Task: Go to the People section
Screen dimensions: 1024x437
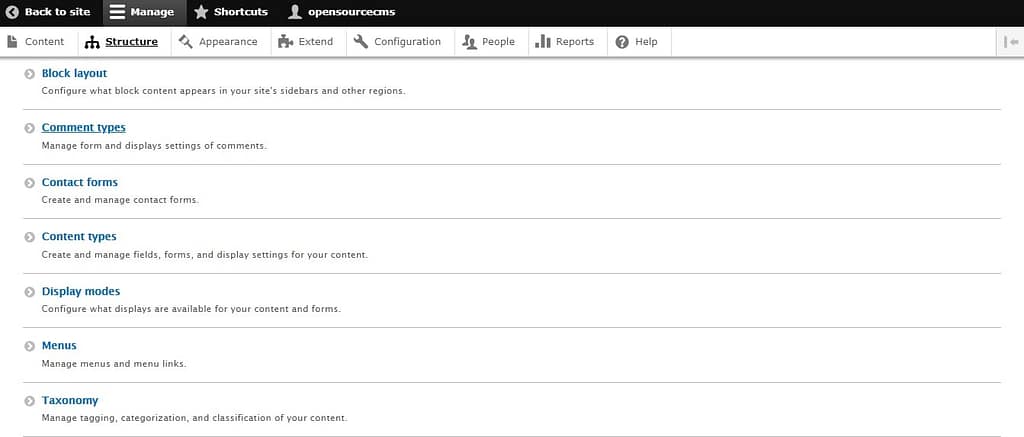Action: point(489,42)
